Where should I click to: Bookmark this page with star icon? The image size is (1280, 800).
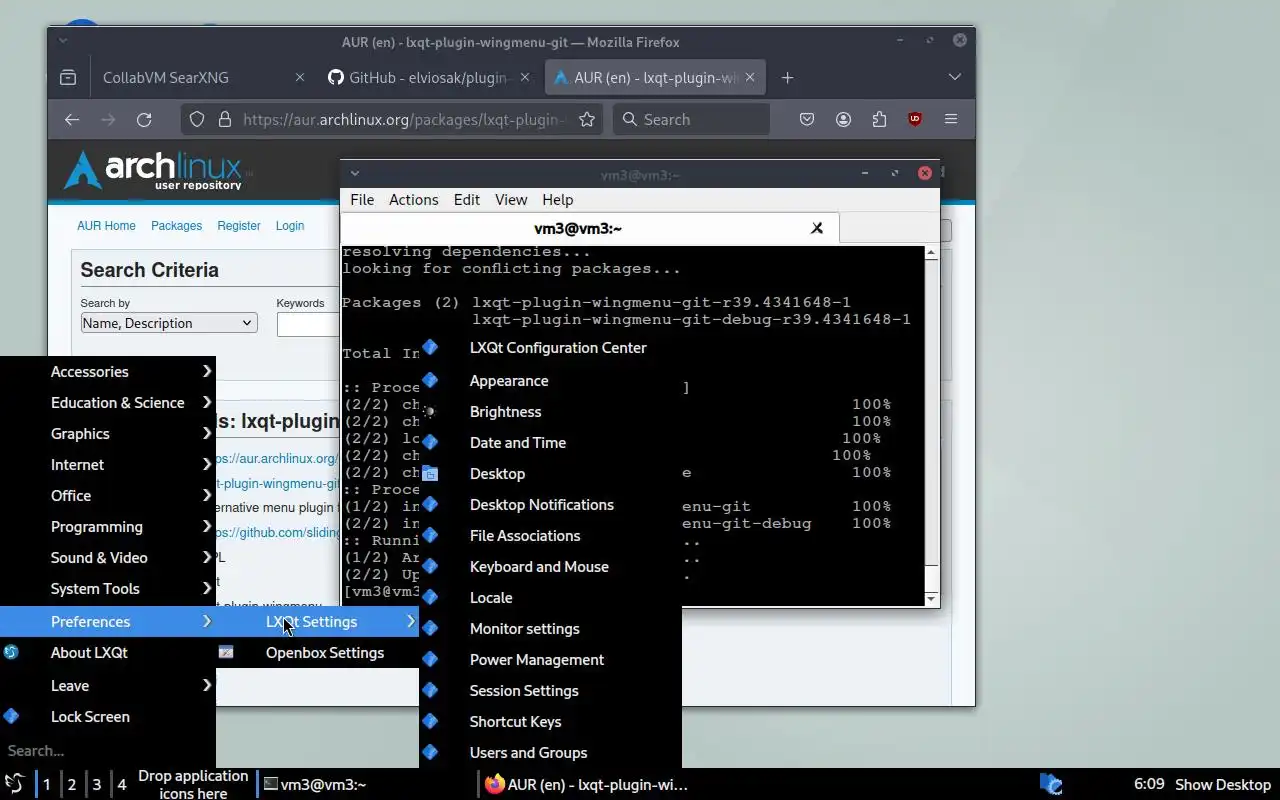[x=587, y=119]
